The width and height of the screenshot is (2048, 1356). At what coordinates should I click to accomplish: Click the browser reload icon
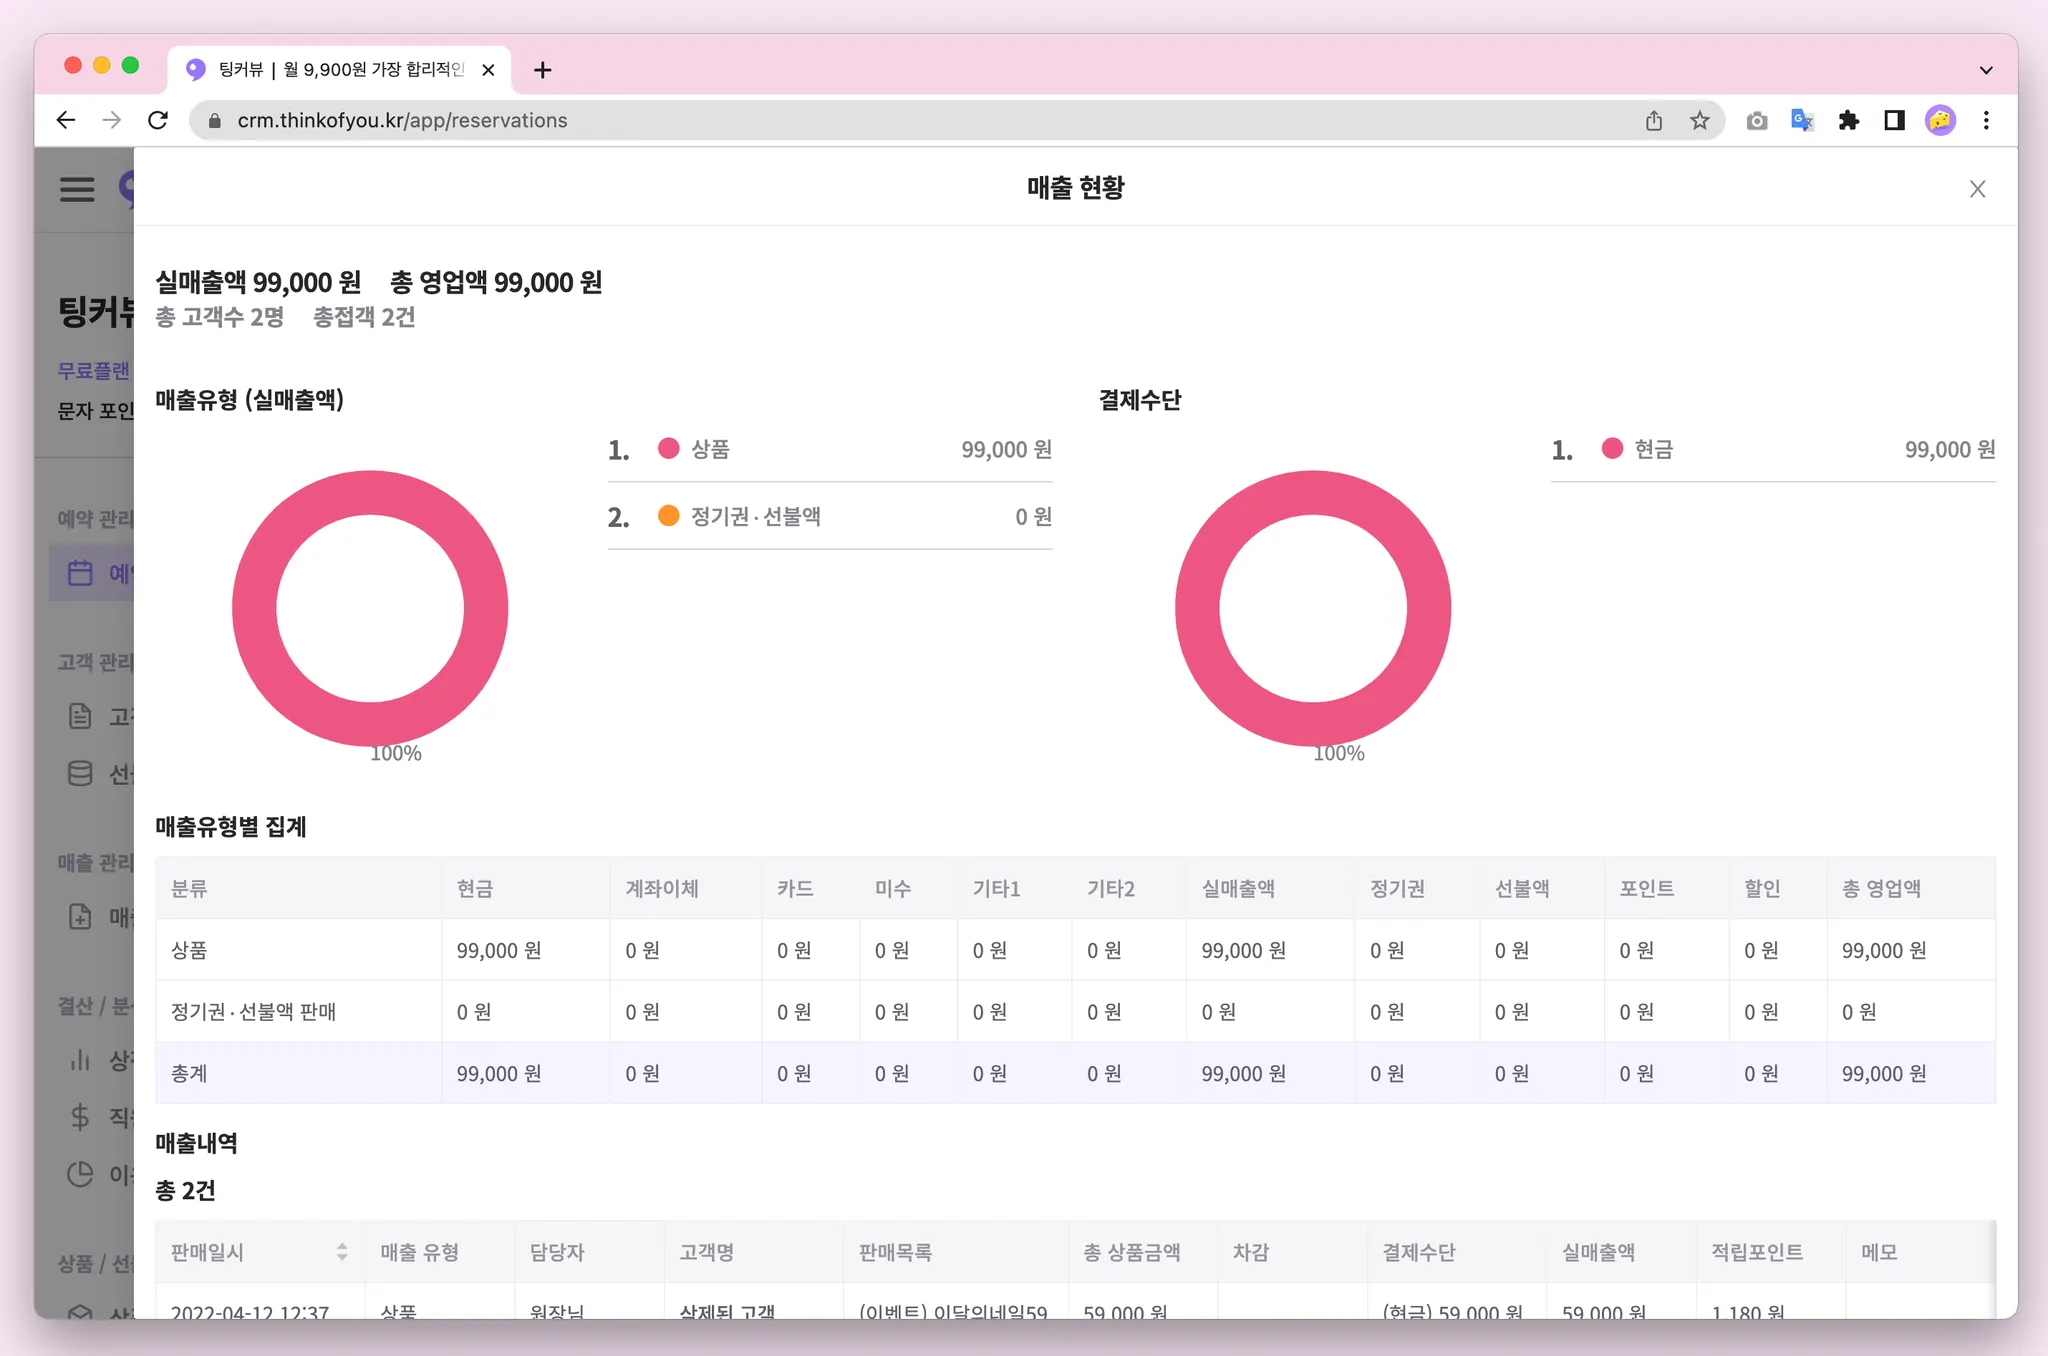click(x=158, y=120)
